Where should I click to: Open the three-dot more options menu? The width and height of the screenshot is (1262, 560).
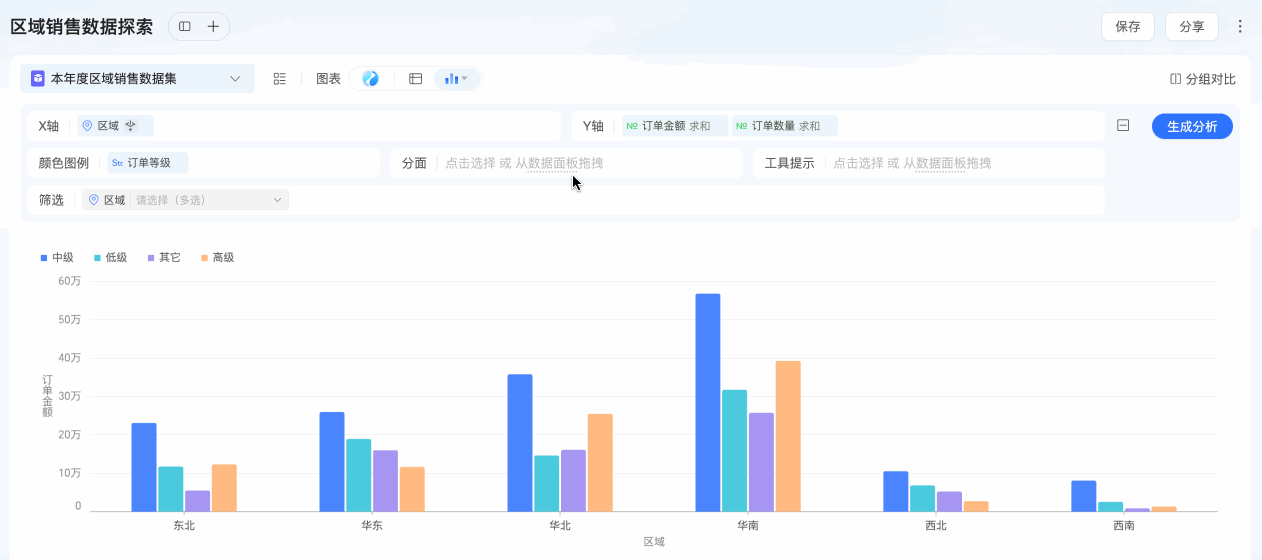click(x=1240, y=27)
